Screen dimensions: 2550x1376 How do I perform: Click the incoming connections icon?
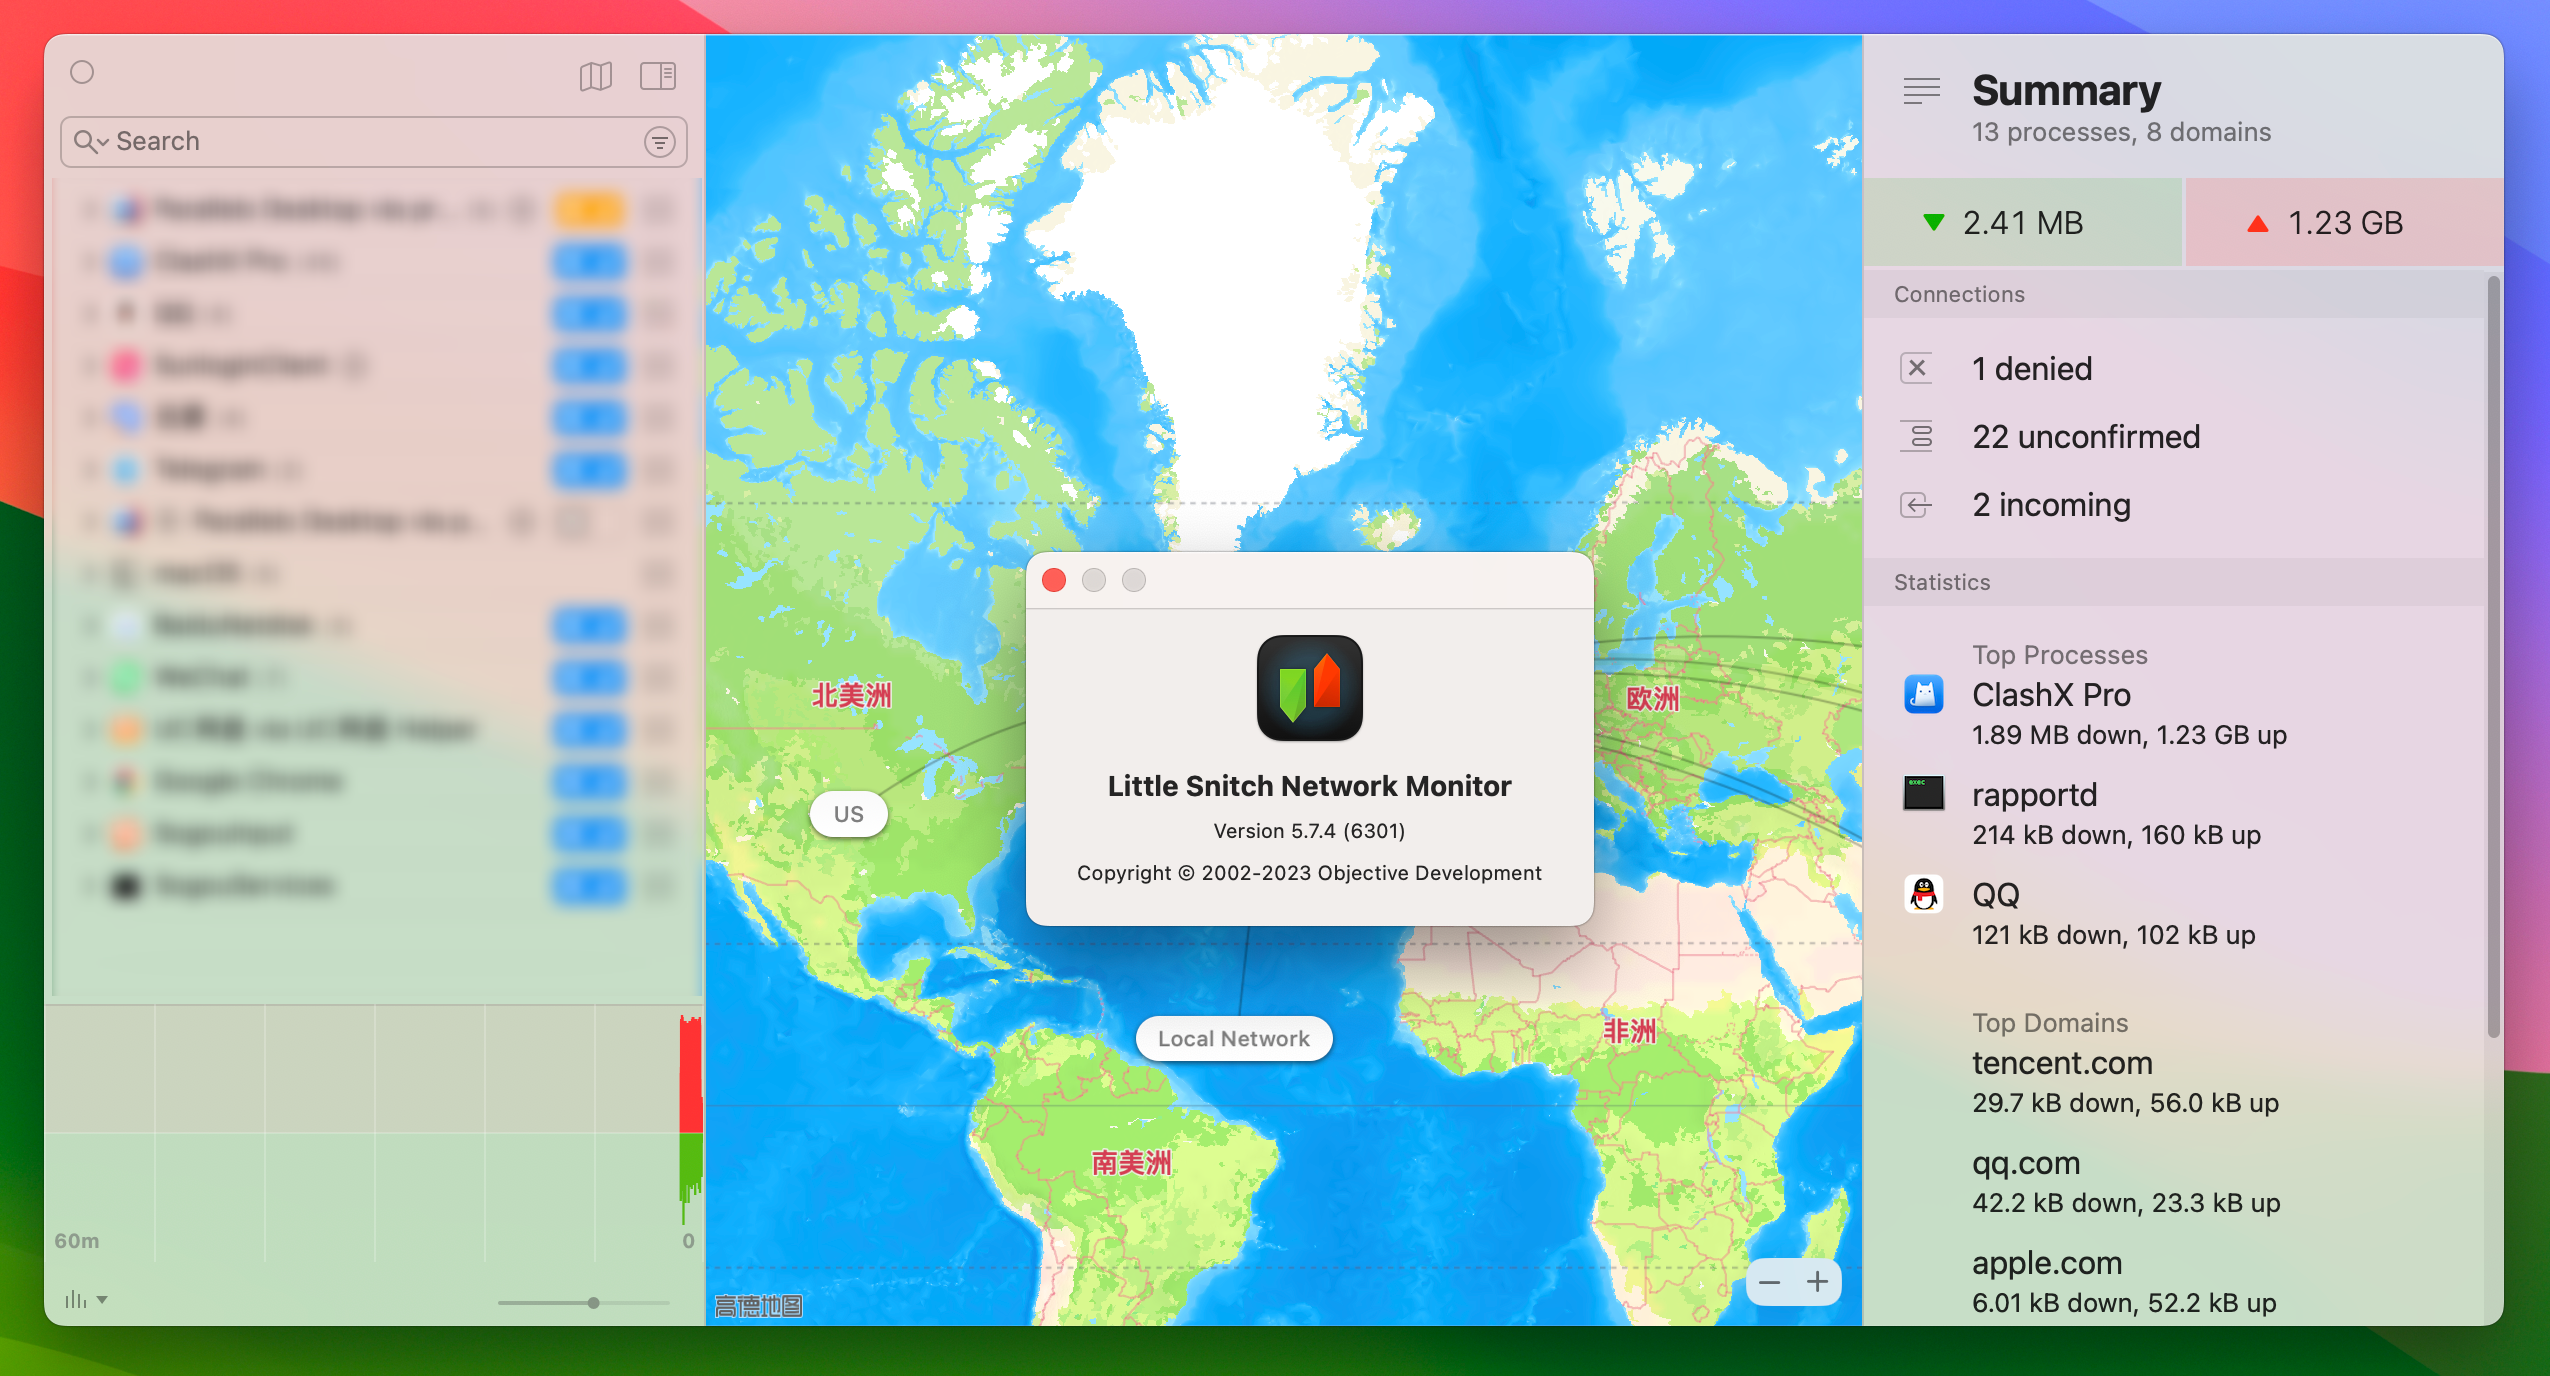1915,503
